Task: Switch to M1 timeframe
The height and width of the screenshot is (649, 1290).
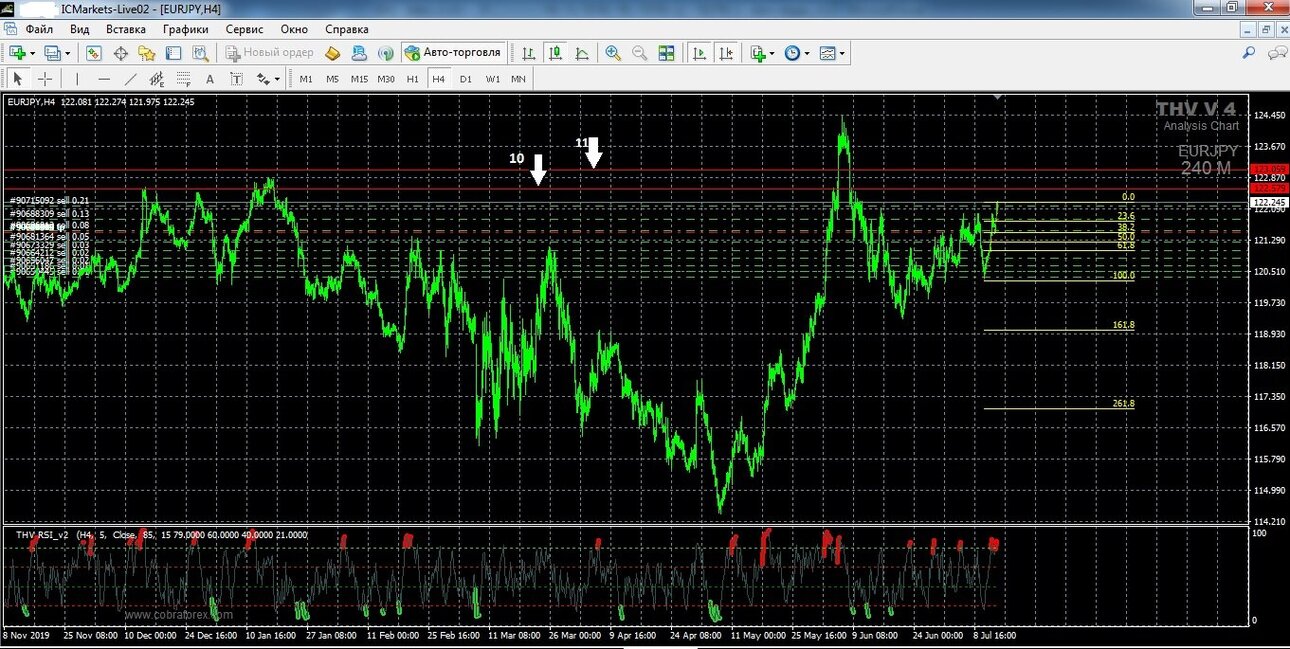Action: (306, 79)
